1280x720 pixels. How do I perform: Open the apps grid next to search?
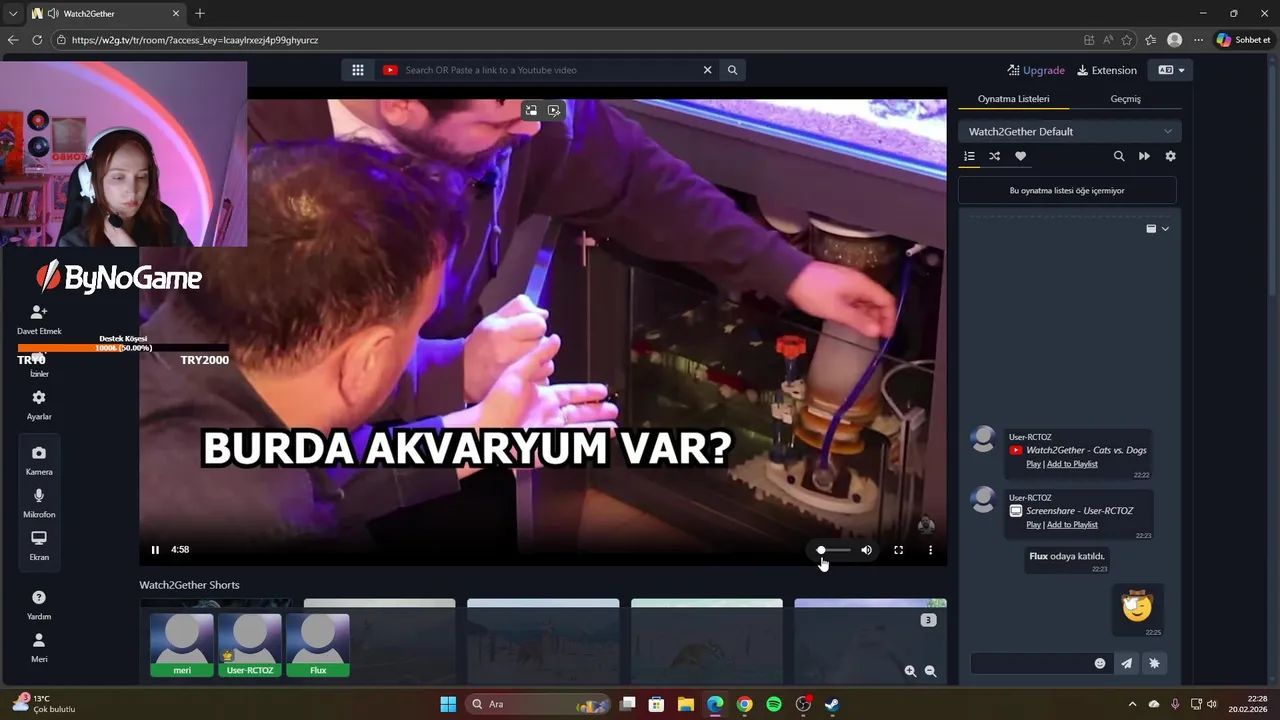pyautogui.click(x=357, y=70)
